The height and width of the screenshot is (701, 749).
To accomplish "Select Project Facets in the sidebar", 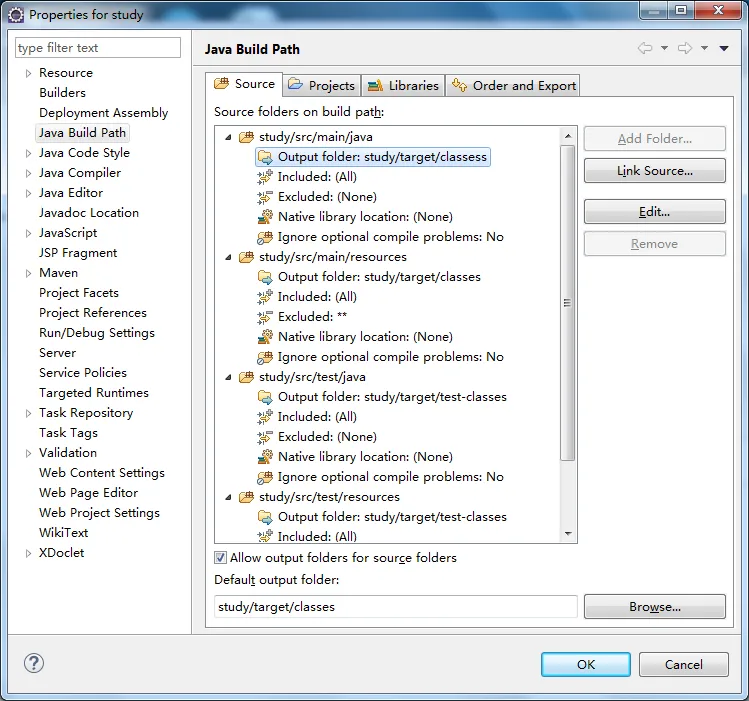I will tap(79, 293).
